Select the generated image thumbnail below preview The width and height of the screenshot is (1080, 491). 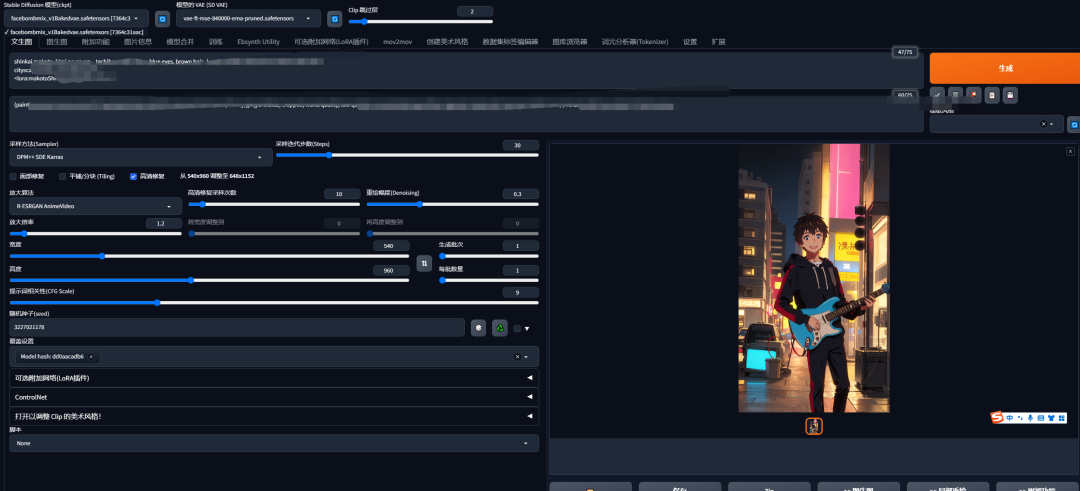(x=814, y=426)
